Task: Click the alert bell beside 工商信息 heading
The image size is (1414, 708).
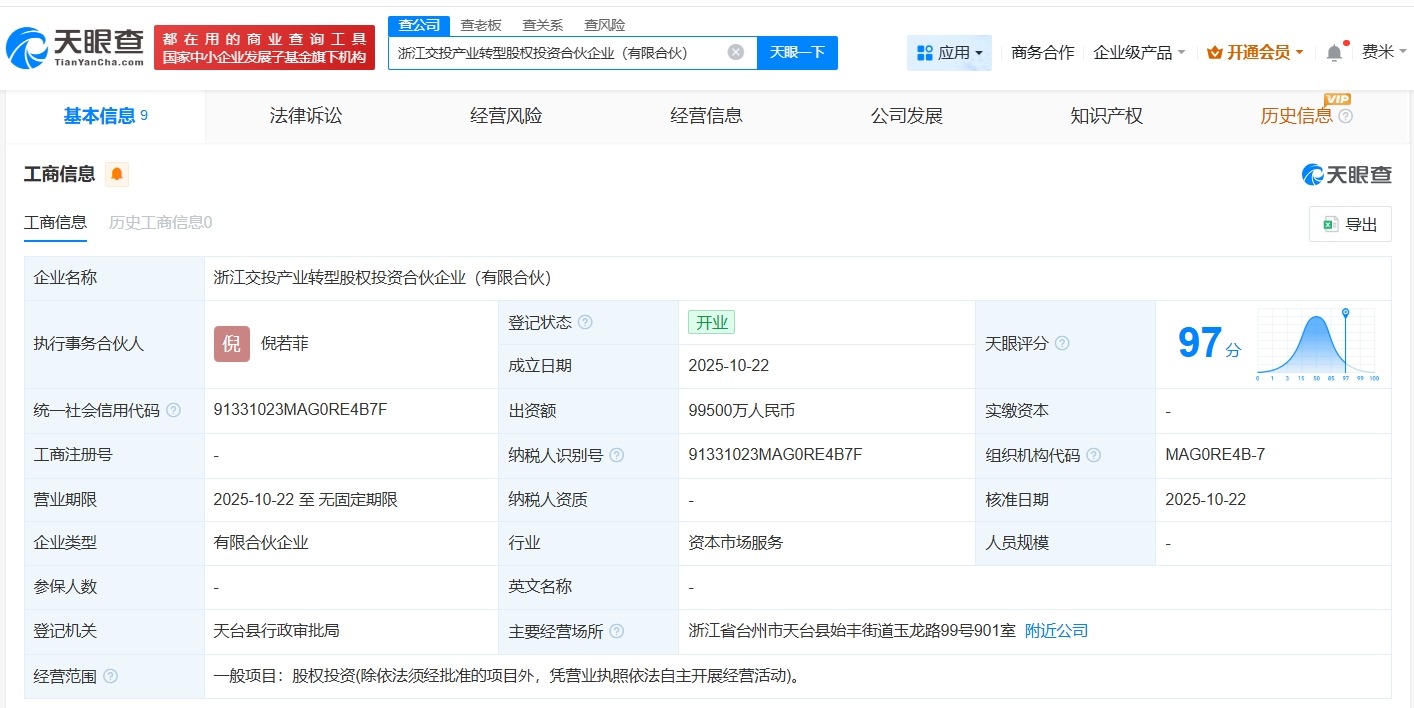Action: coord(116,173)
